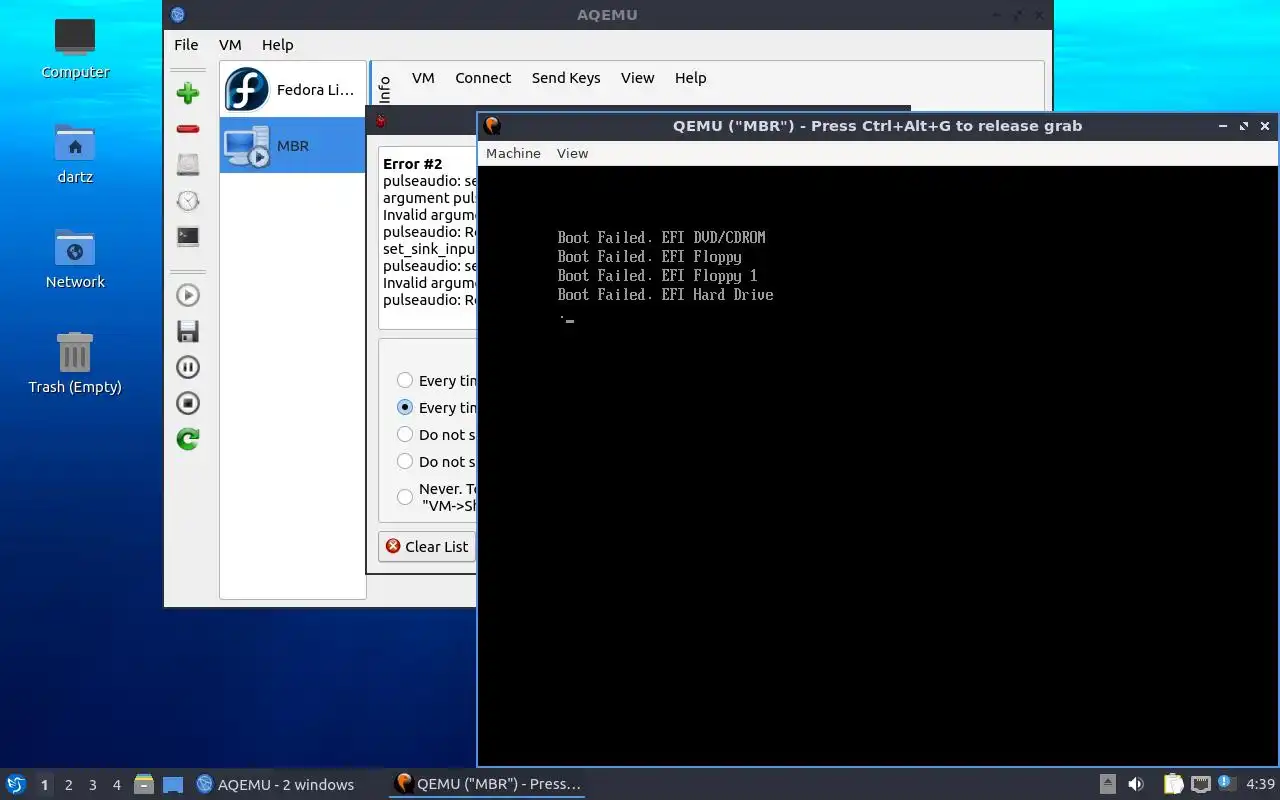Click the gray hard disk icon in AQEMU toolbar
Viewport: 1280px width, 800px height.
pyautogui.click(x=188, y=165)
